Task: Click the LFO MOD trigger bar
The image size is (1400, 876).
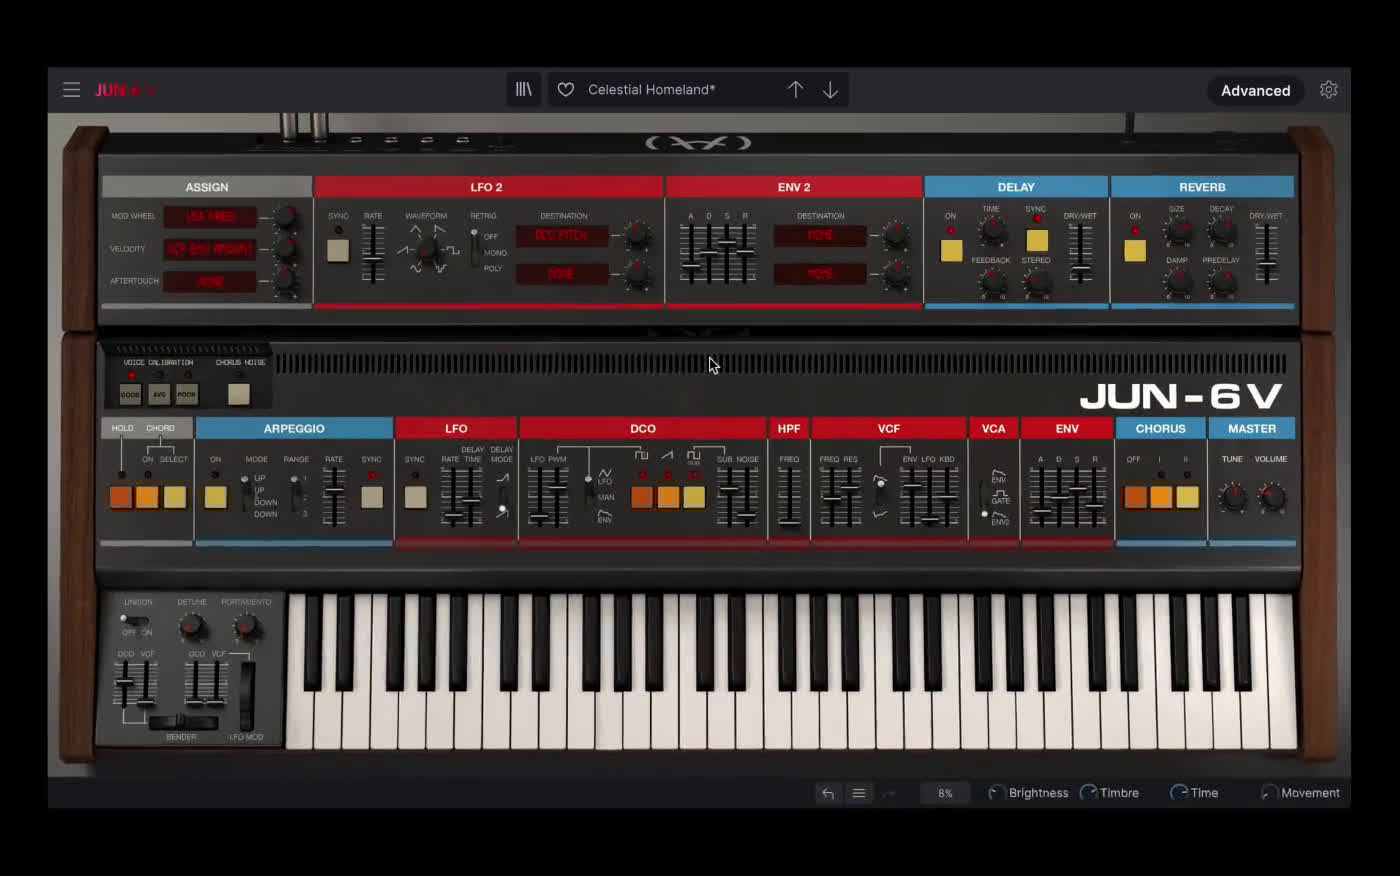Action: 246,696
